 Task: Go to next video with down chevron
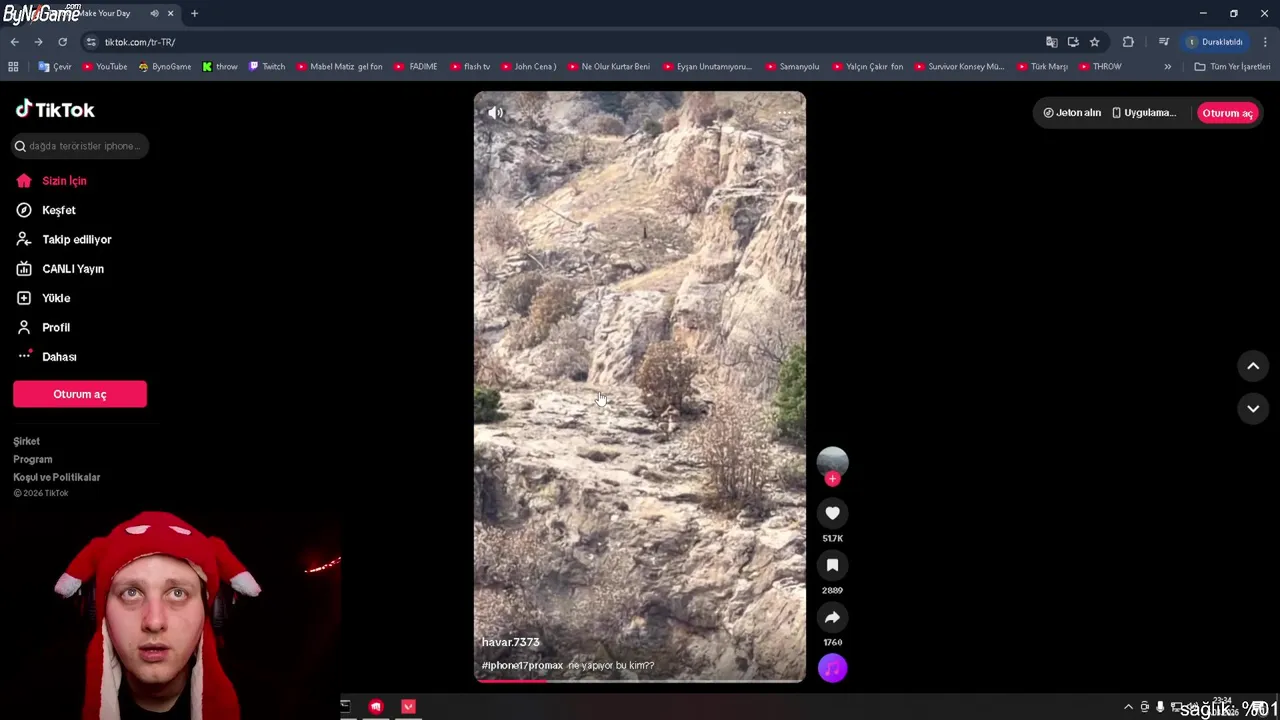coord(1253,408)
